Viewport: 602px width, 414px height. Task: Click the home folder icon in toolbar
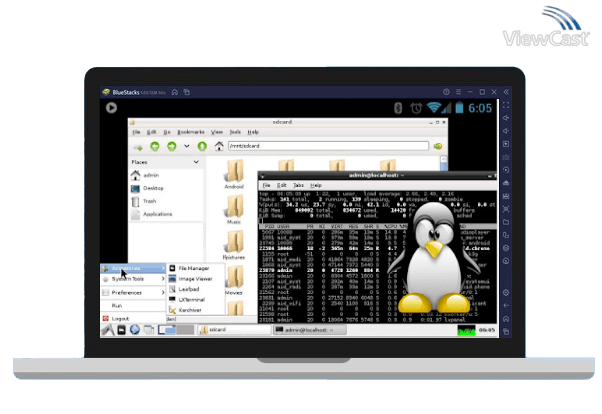click(x=219, y=146)
